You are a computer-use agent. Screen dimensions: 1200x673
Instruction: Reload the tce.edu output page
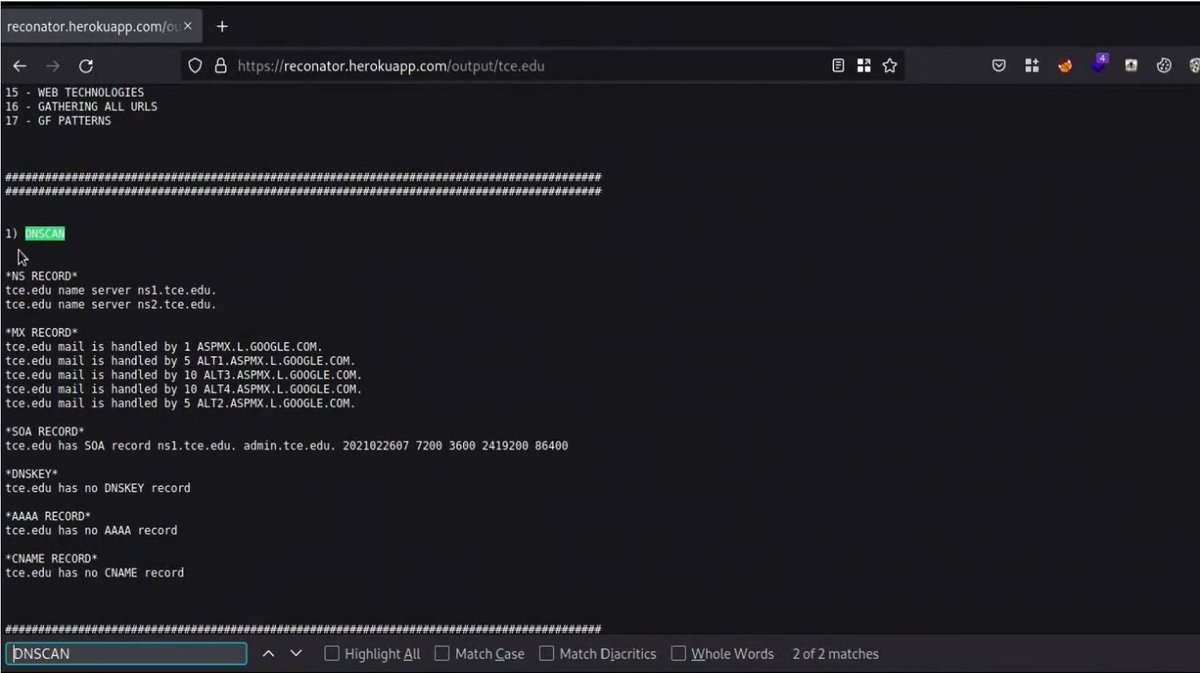click(86, 65)
